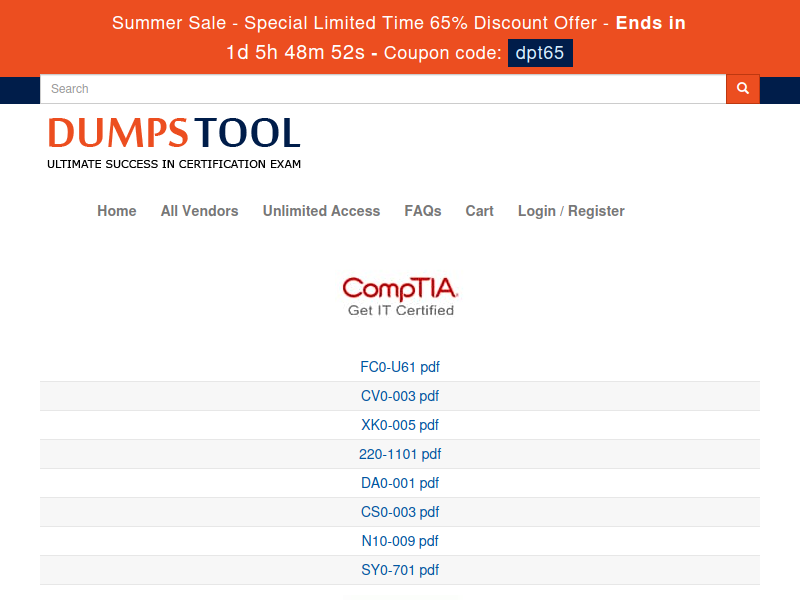Click the countdown timer text in banner
Image resolution: width=800 pixels, height=600 pixels.
click(x=295, y=53)
